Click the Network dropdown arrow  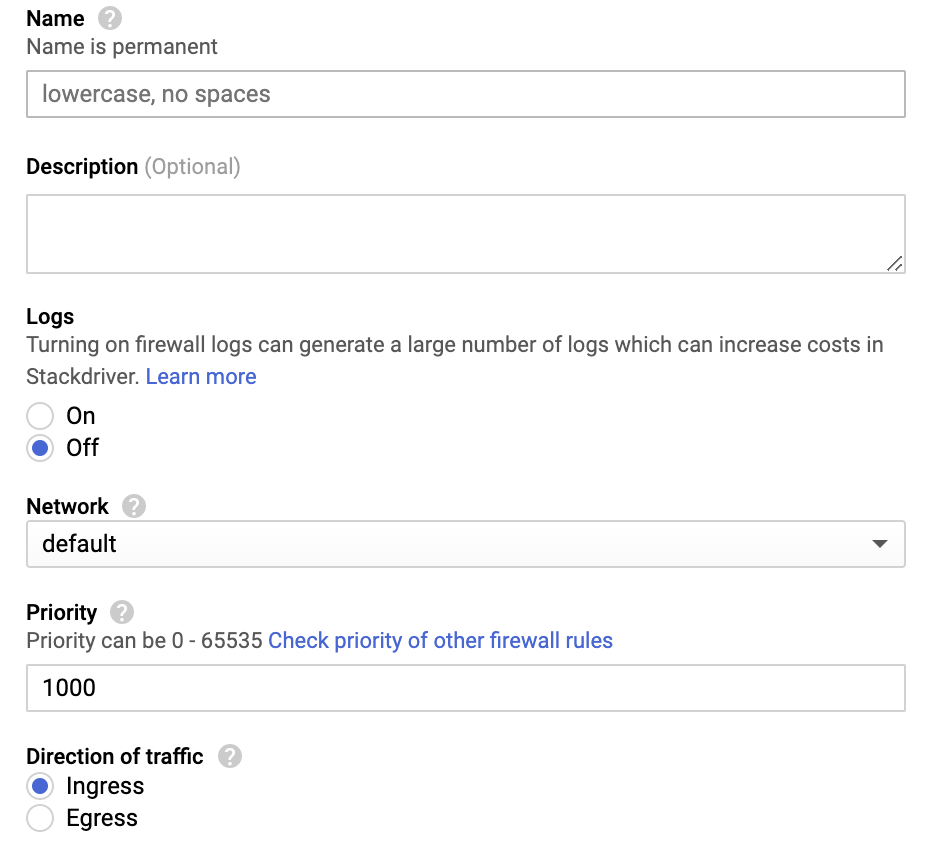click(x=879, y=543)
